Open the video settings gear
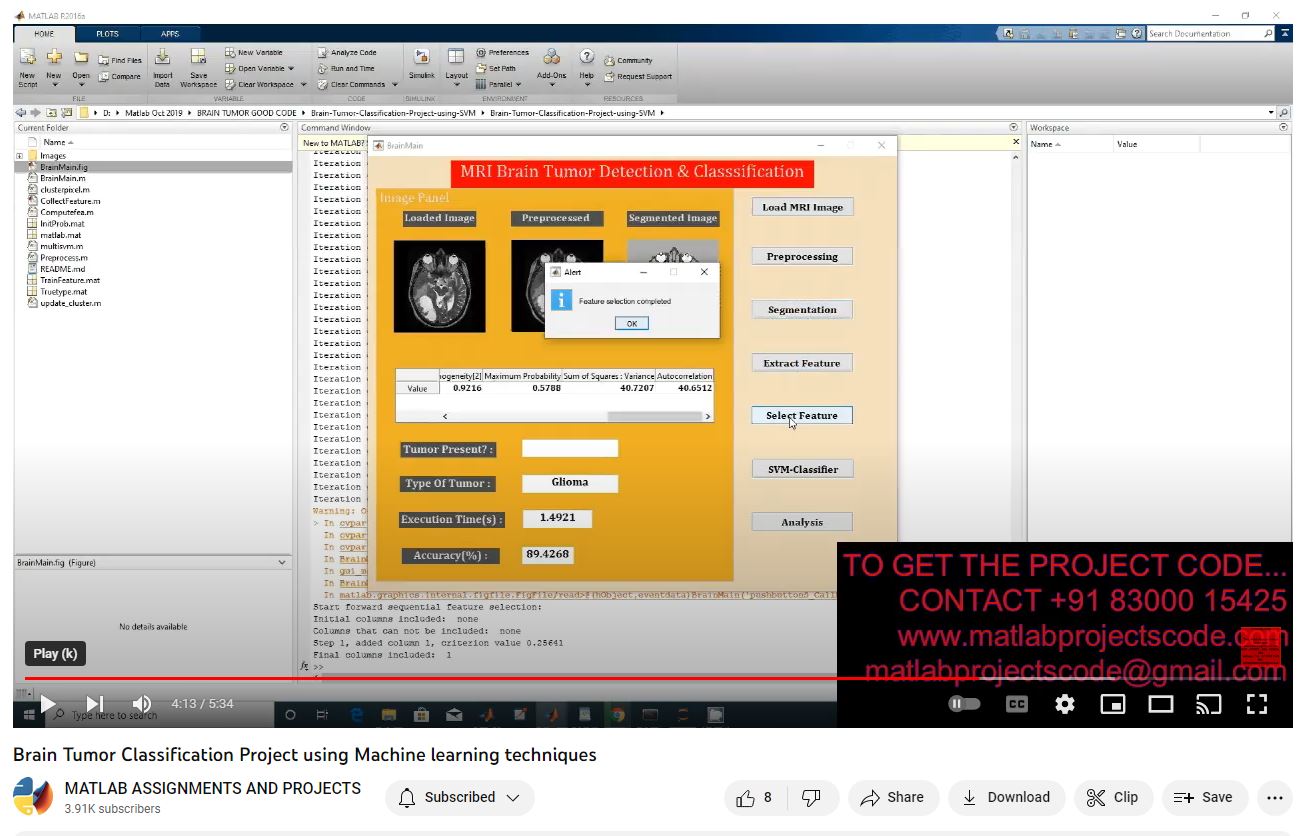This screenshot has height=836, width=1308. click(x=1065, y=704)
